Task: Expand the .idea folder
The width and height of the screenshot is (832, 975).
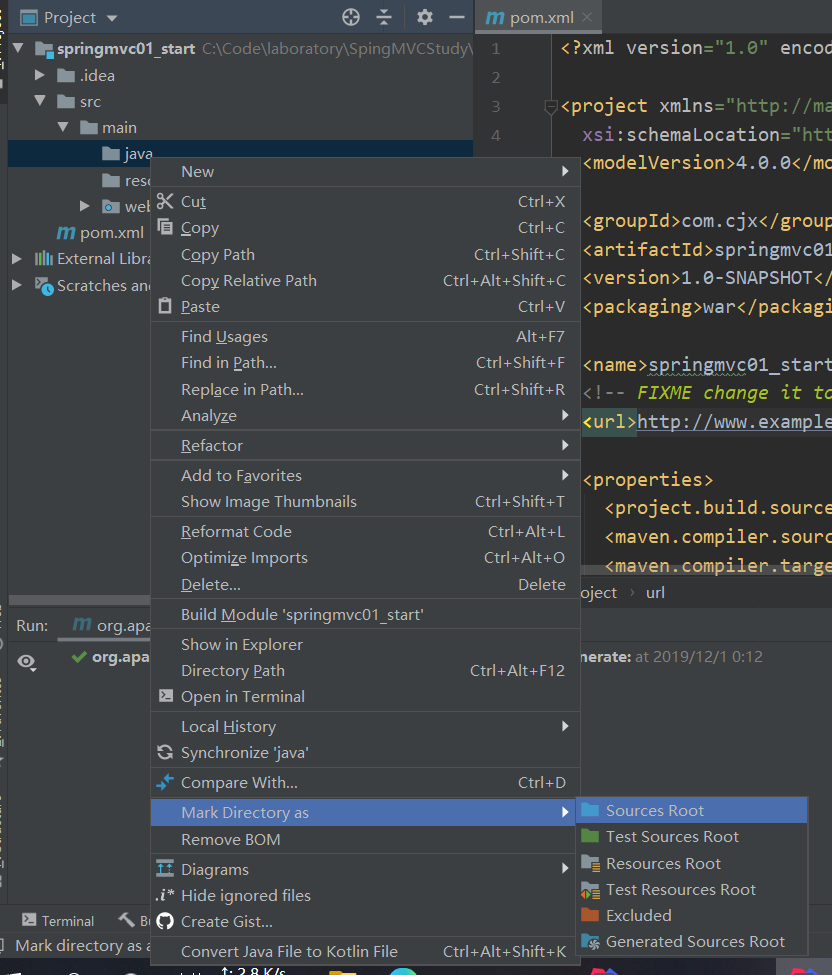Action: (40, 75)
